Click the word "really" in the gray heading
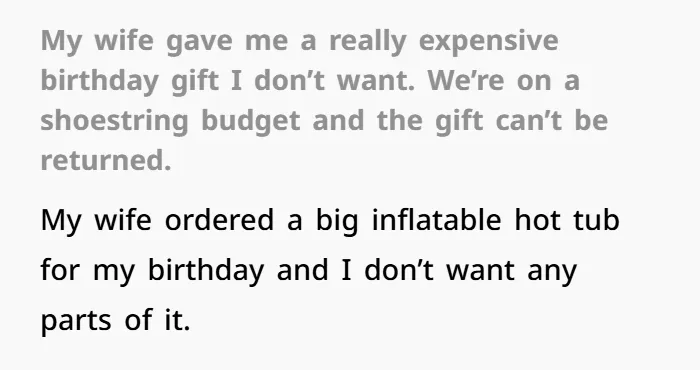This screenshot has height=370, width=700. (x=368, y=42)
